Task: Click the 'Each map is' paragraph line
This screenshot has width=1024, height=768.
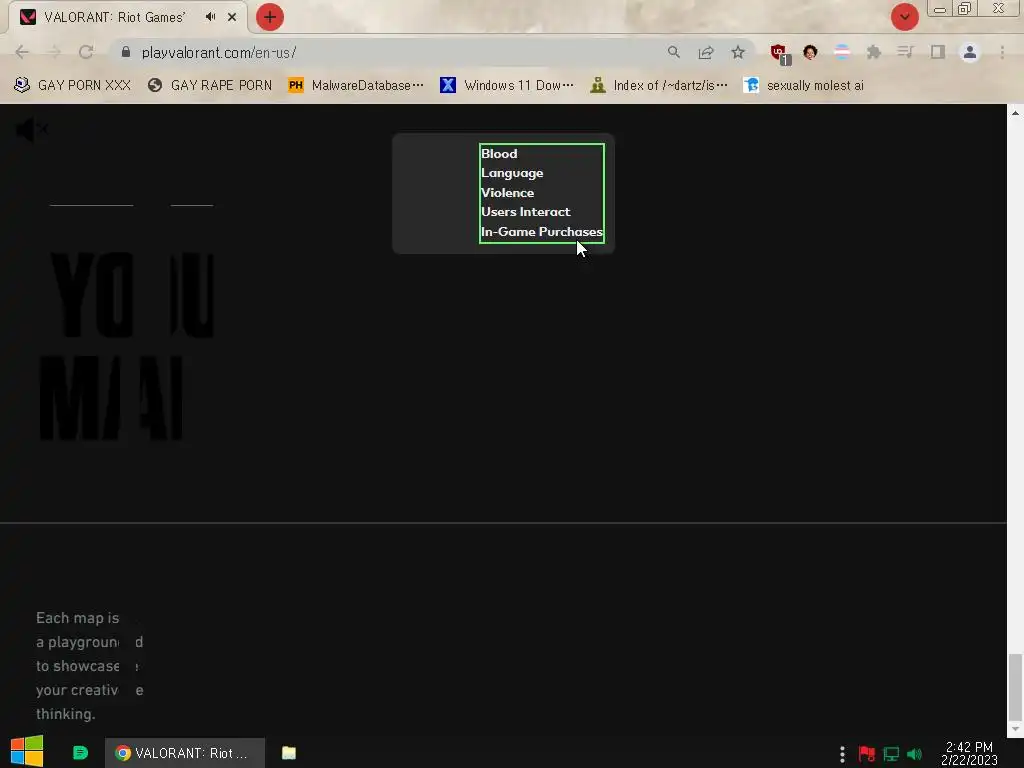Action: pos(78,618)
